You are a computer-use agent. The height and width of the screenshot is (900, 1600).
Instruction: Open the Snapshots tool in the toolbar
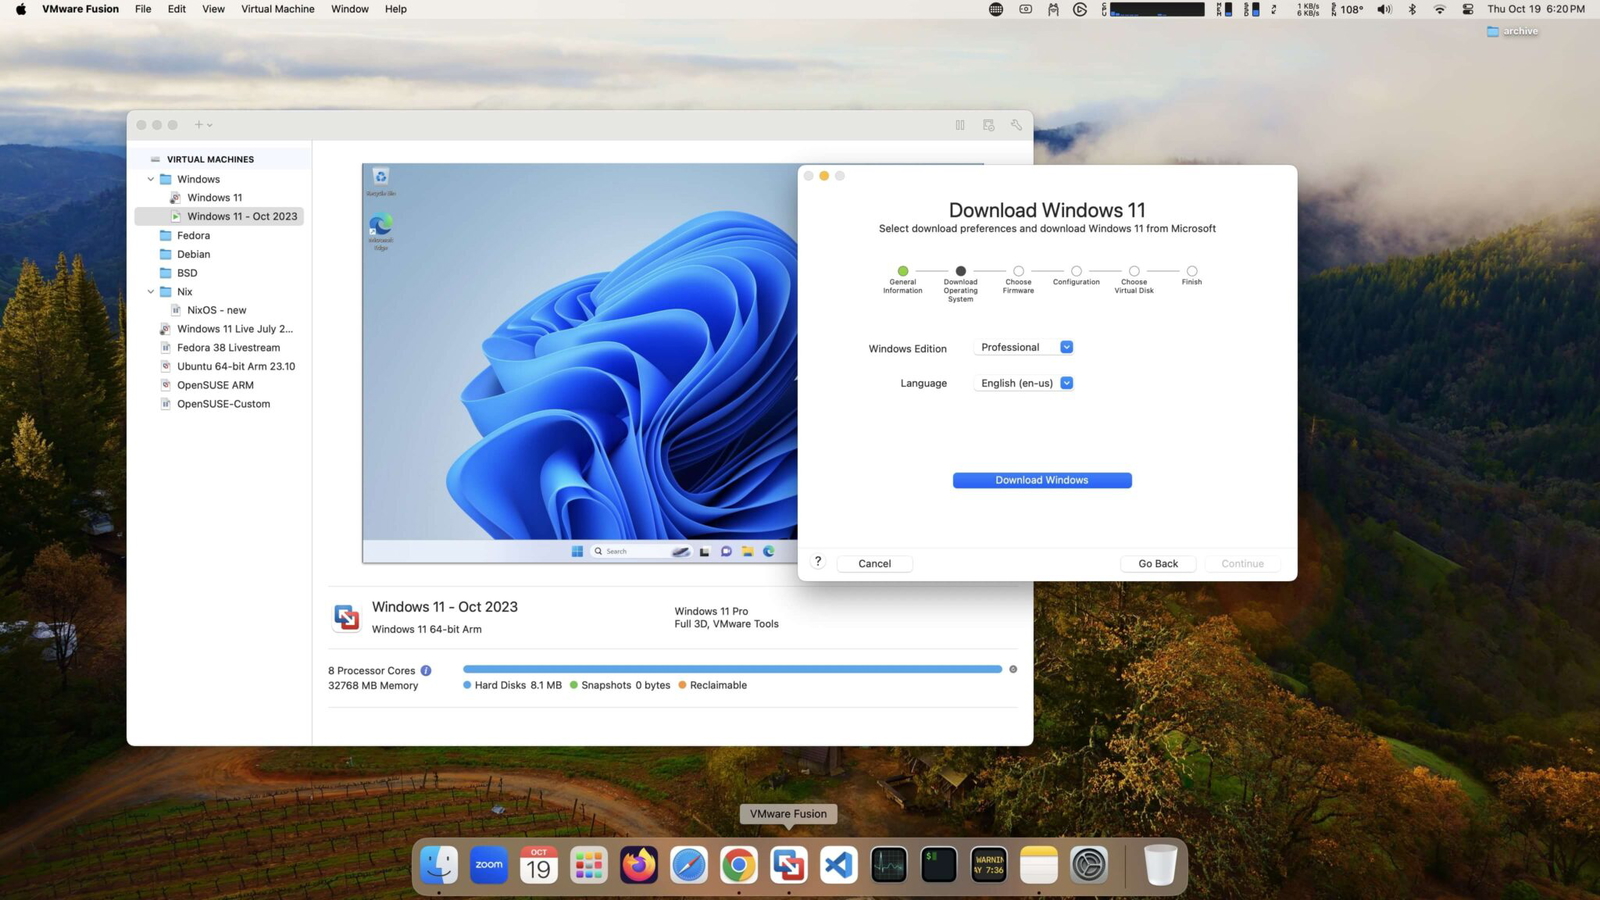click(x=988, y=124)
